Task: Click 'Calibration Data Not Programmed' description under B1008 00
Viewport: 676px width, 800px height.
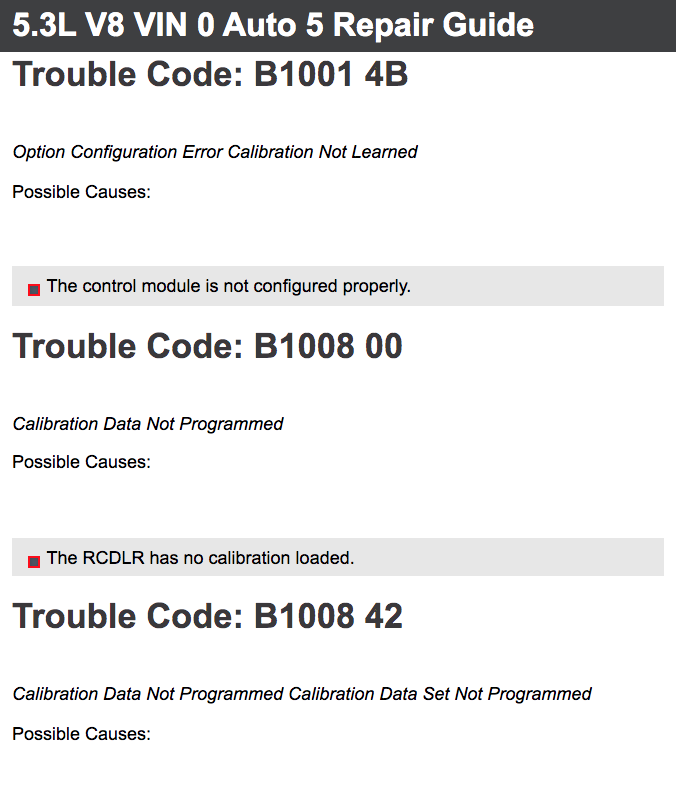Action: click(x=148, y=424)
